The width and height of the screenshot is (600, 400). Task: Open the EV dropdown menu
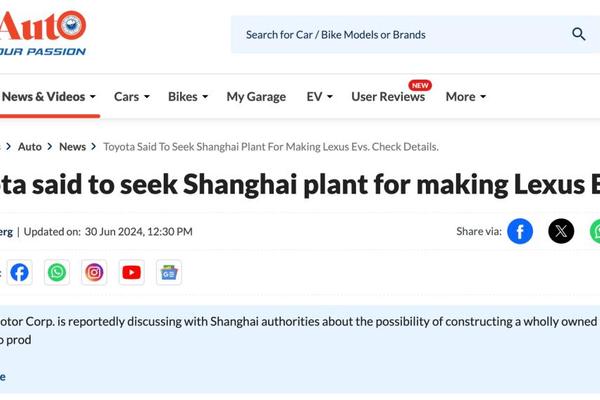(x=319, y=96)
